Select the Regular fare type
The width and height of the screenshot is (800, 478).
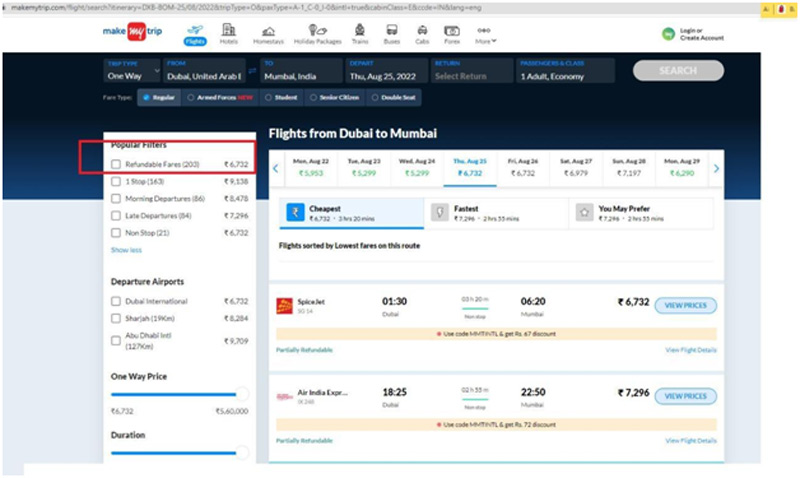click(159, 97)
